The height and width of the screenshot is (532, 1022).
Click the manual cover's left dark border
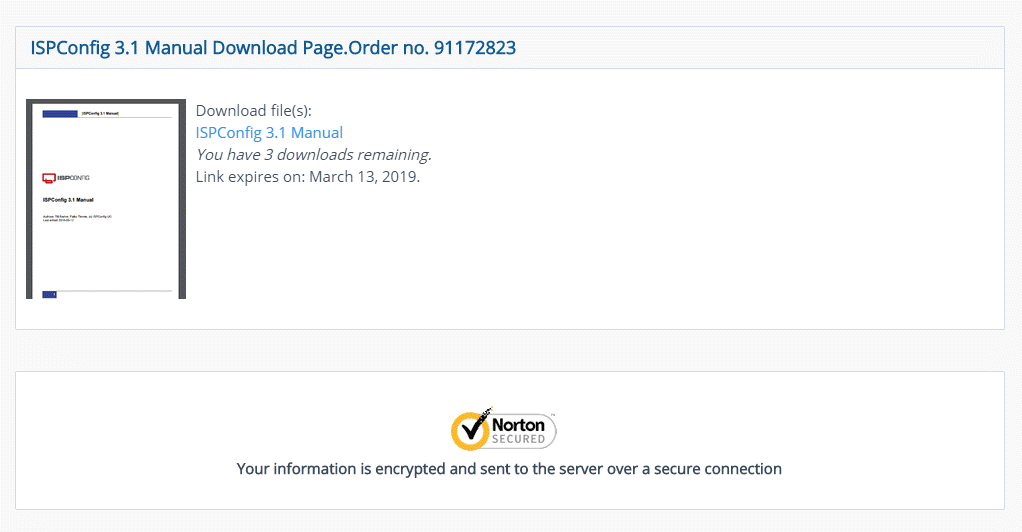pyautogui.click(x=29, y=200)
